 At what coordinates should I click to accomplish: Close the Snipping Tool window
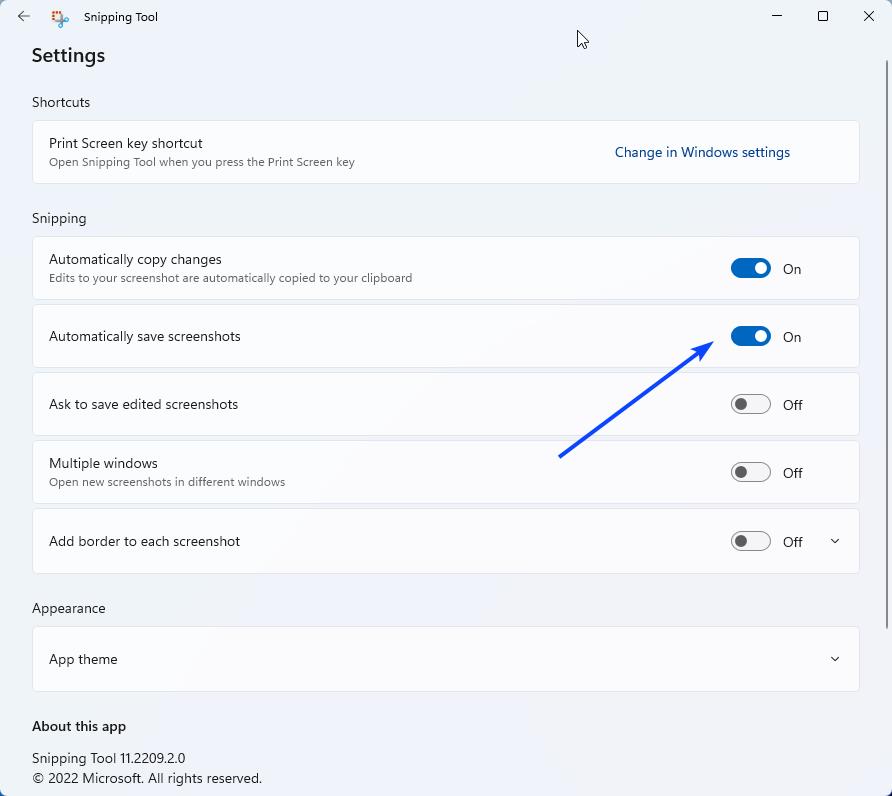click(869, 16)
